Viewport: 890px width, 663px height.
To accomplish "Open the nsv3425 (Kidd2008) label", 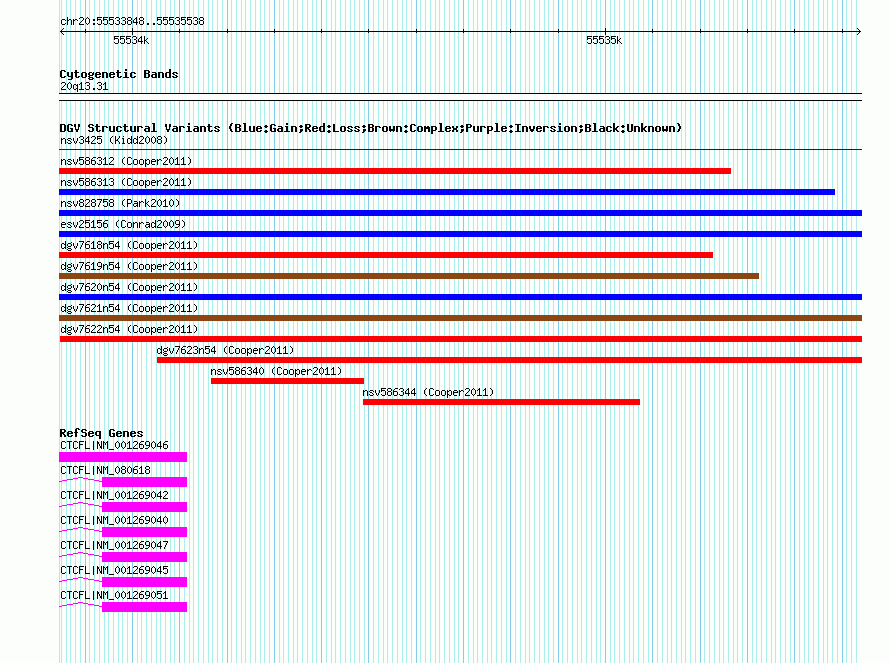I will click(x=114, y=140).
